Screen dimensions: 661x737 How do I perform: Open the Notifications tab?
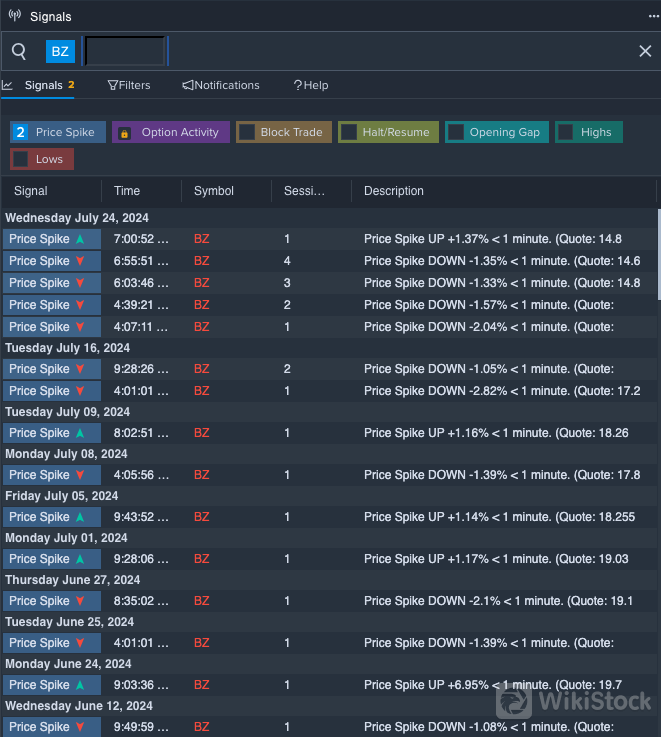point(221,85)
